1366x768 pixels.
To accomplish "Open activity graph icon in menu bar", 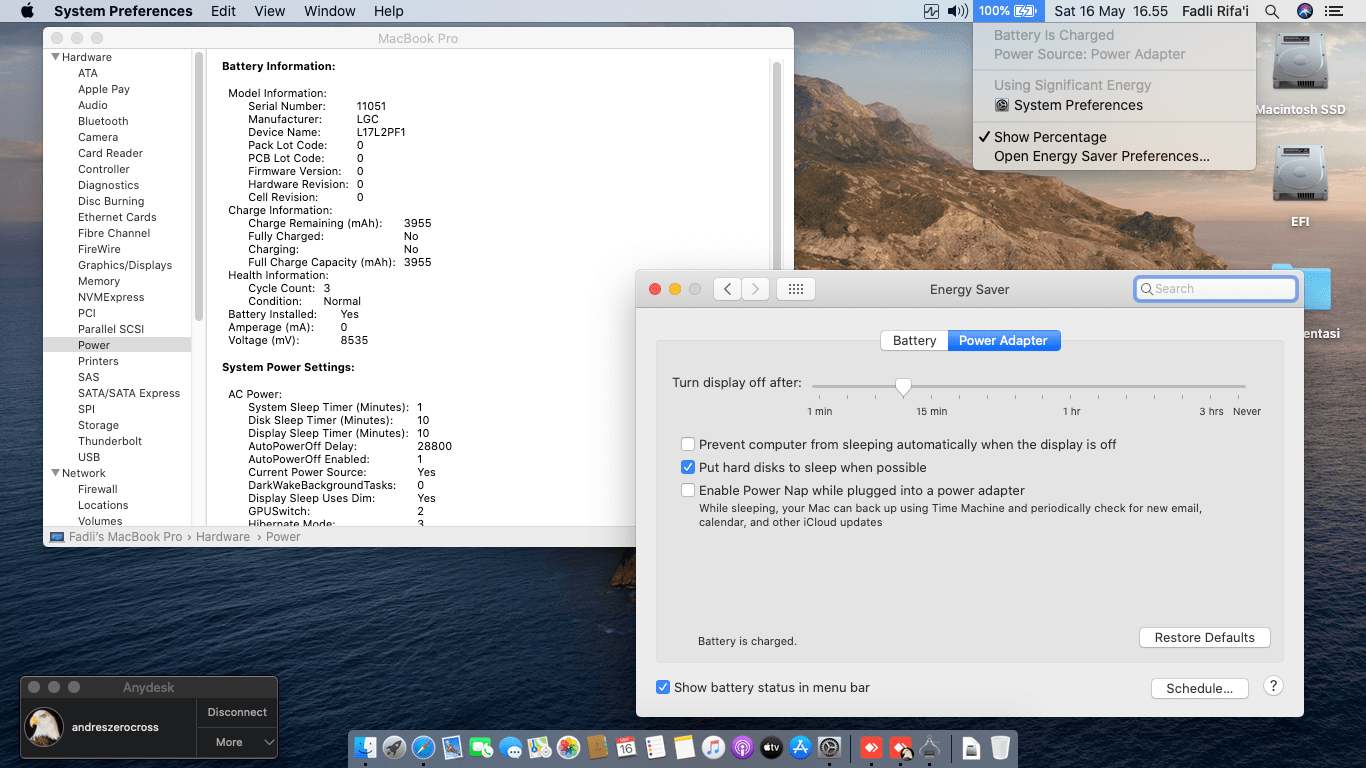I will click(932, 11).
